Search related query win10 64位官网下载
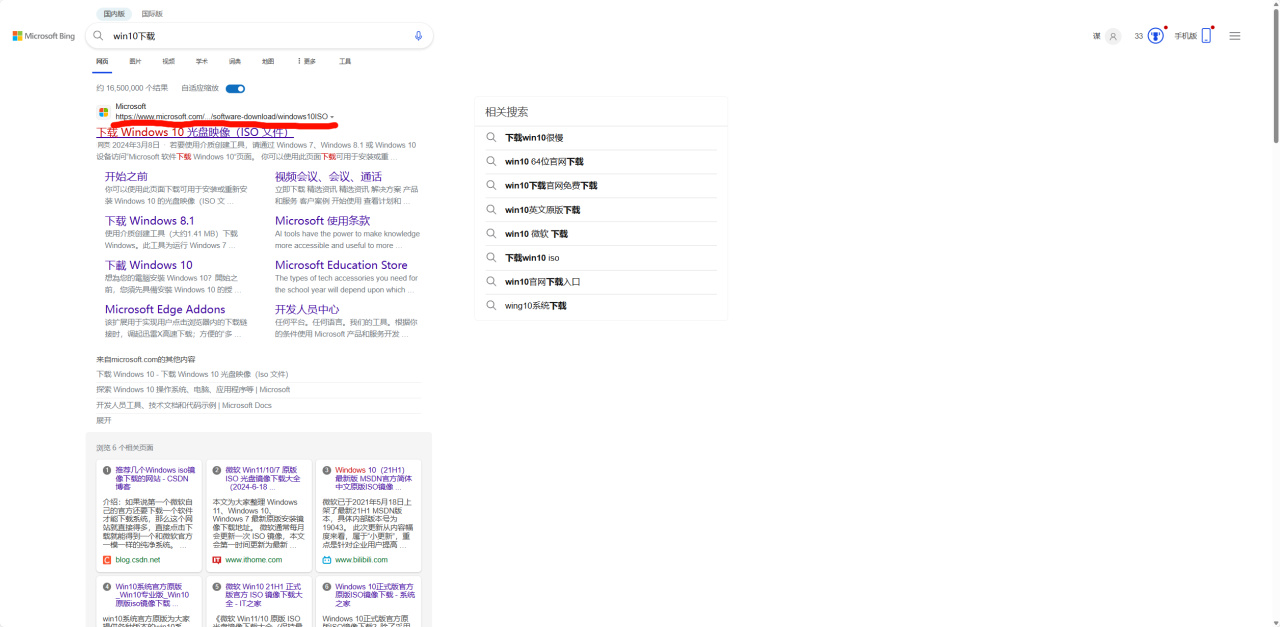Viewport: 1280px width, 627px height. pos(544,162)
